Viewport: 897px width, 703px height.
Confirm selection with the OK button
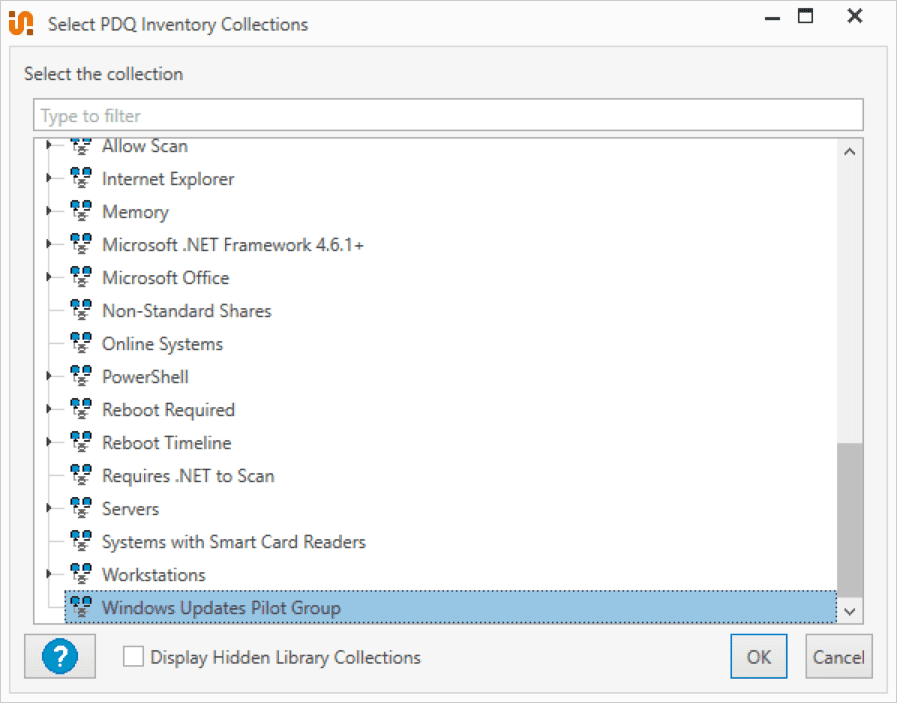[x=758, y=656]
